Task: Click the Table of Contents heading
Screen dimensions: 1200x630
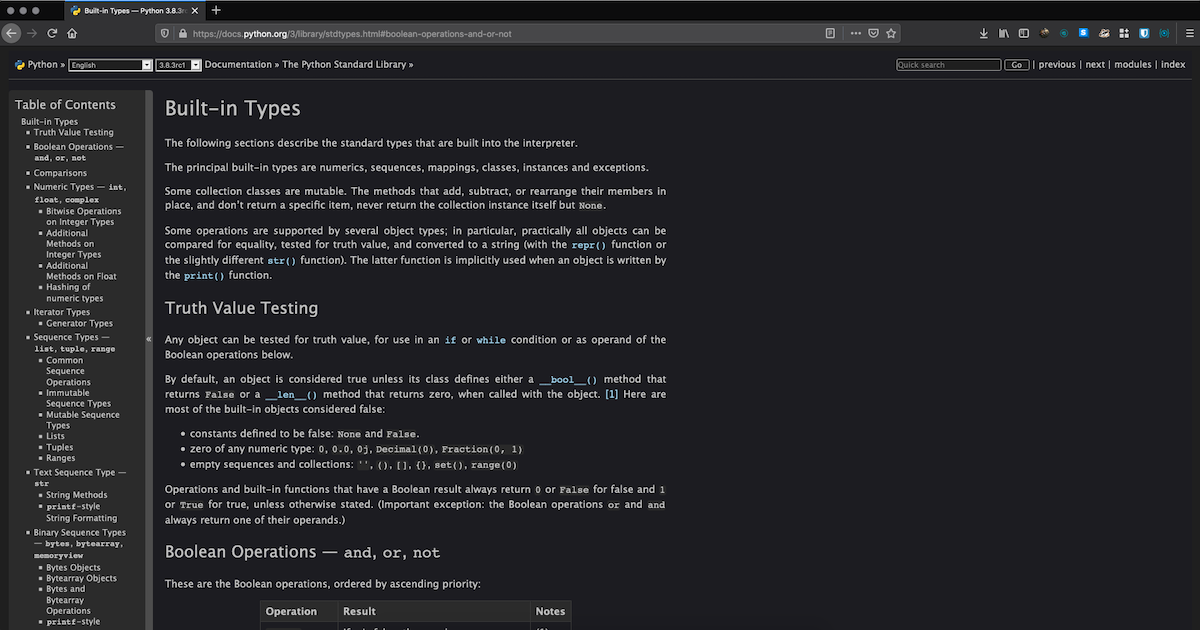Action: (x=65, y=104)
